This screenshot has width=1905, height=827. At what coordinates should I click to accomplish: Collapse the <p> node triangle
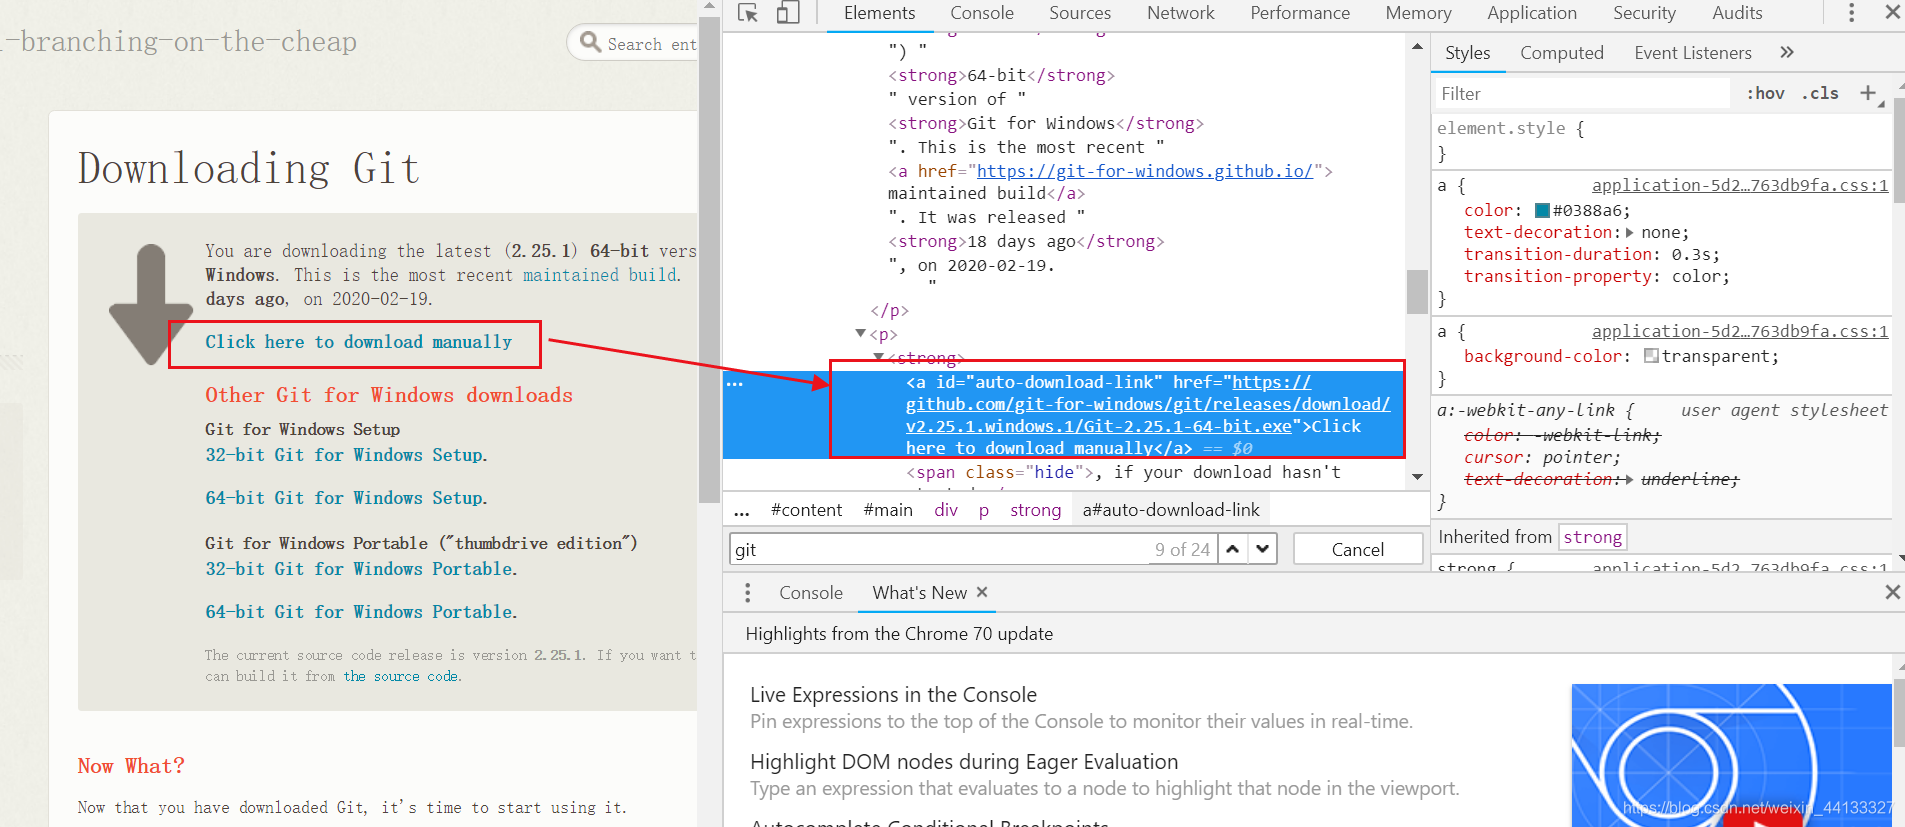[x=861, y=334]
